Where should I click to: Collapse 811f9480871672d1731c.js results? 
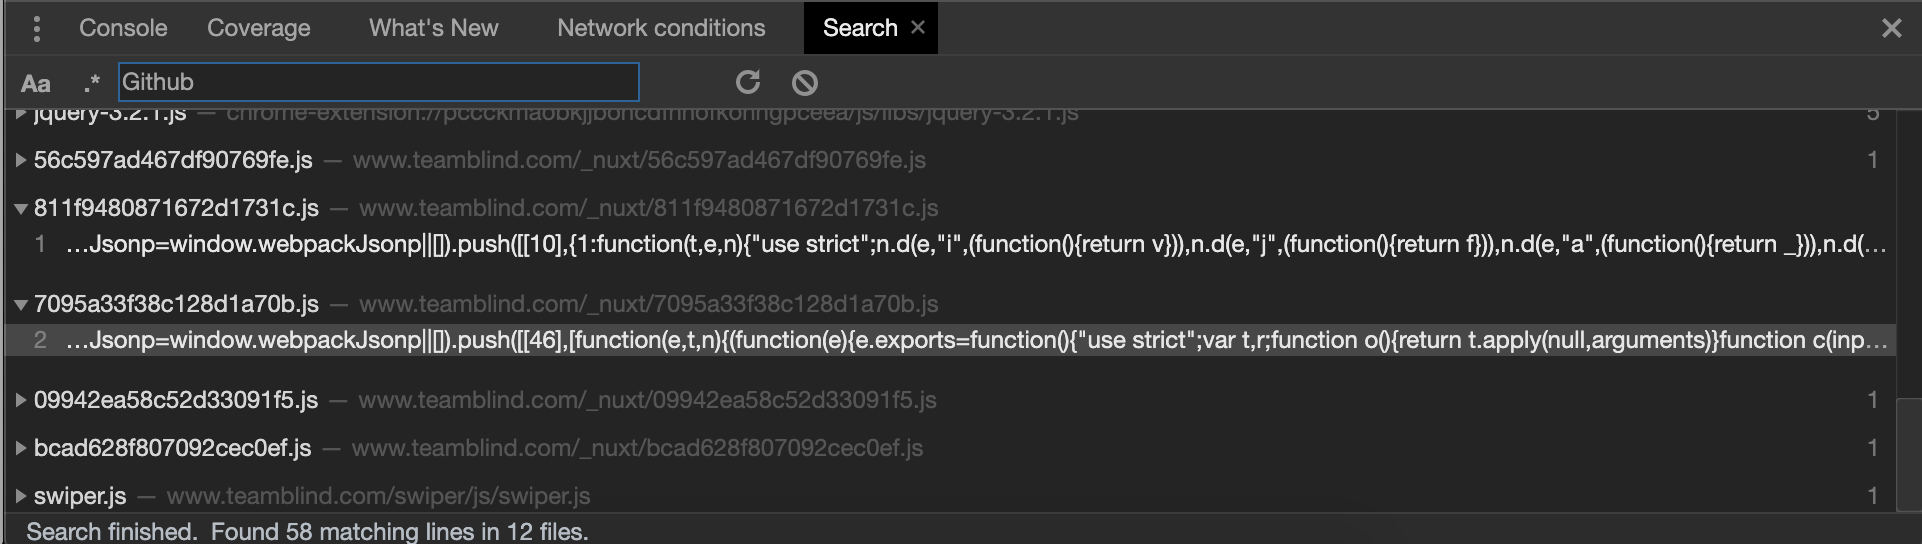click(20, 208)
